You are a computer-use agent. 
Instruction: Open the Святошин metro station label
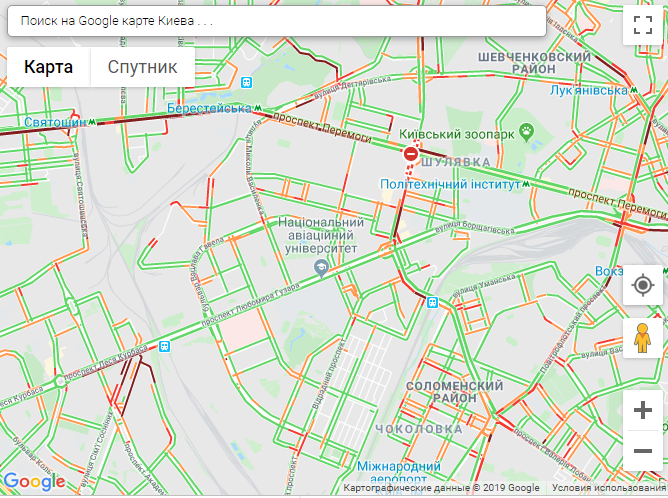point(55,122)
